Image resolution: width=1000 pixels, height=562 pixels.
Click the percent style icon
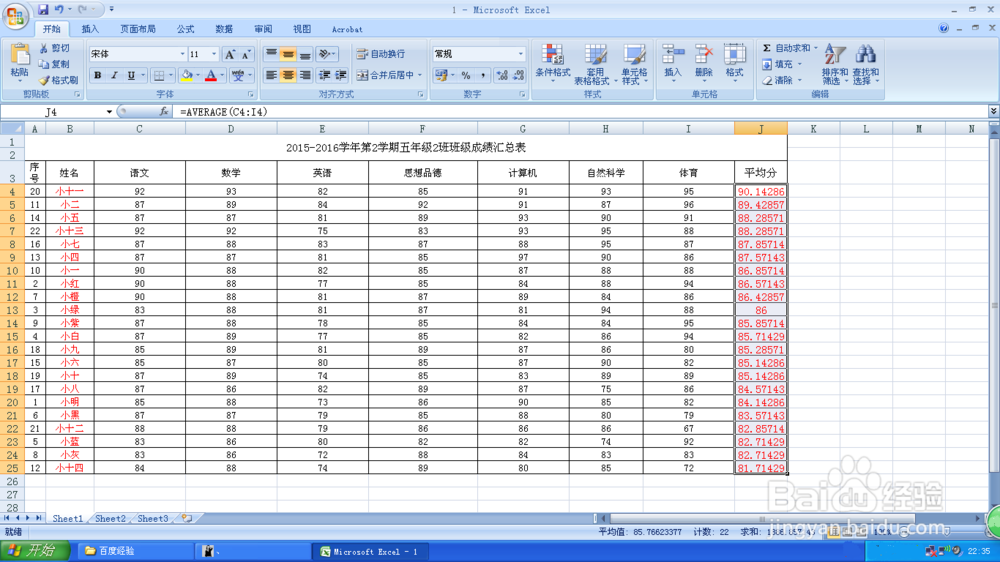click(466, 75)
